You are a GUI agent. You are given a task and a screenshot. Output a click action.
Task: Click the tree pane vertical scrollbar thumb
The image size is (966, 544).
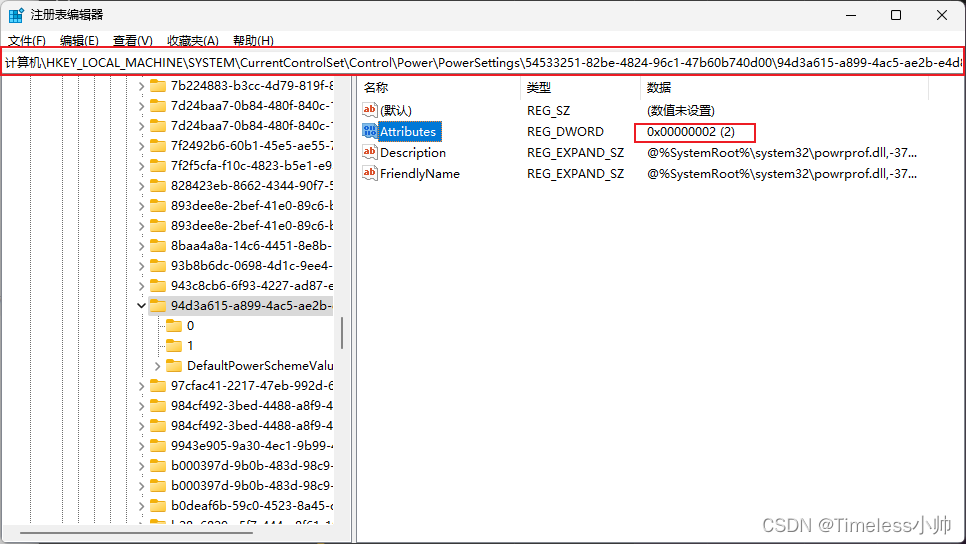point(342,333)
